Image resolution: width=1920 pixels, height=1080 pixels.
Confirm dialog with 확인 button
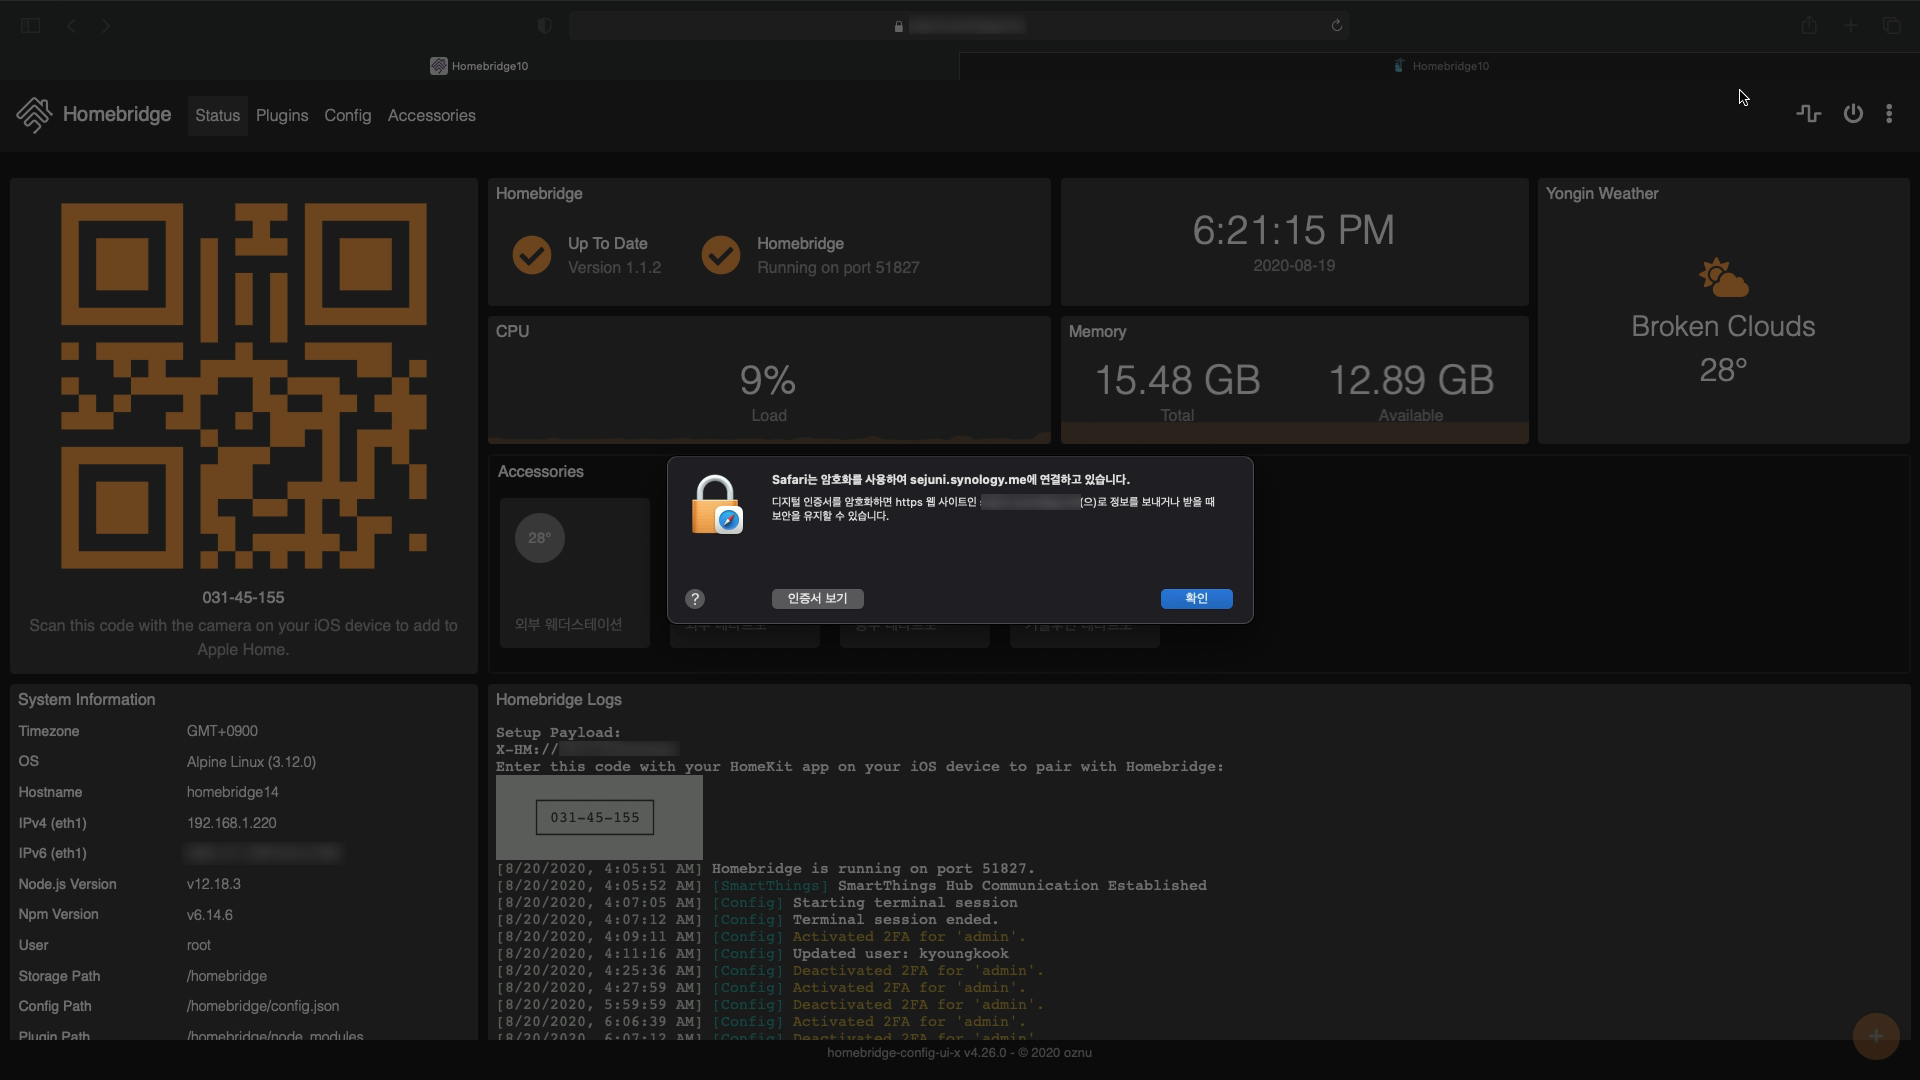[x=1196, y=599]
